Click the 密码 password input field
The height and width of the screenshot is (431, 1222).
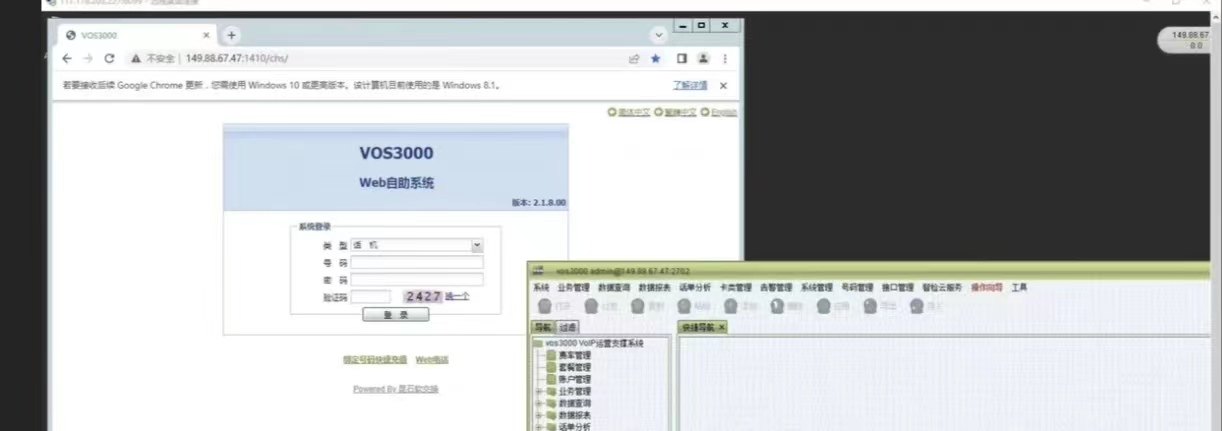point(417,279)
